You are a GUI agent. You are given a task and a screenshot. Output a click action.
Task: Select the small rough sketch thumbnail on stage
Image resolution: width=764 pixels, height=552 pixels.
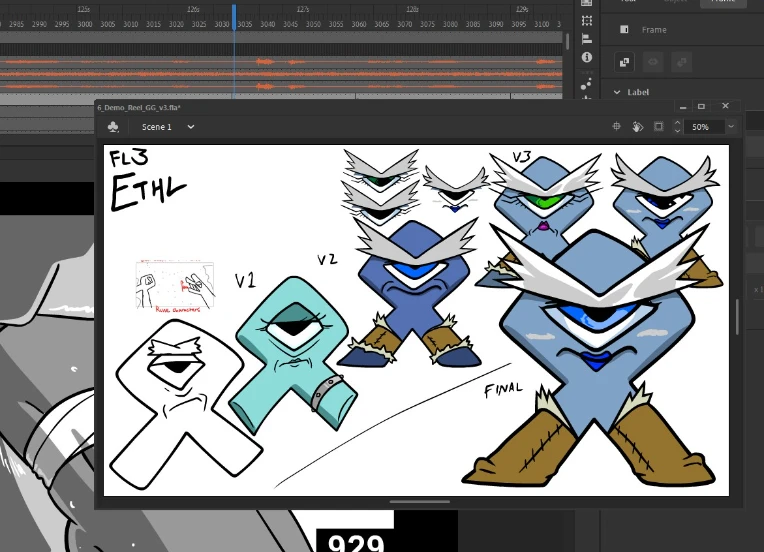click(x=175, y=286)
